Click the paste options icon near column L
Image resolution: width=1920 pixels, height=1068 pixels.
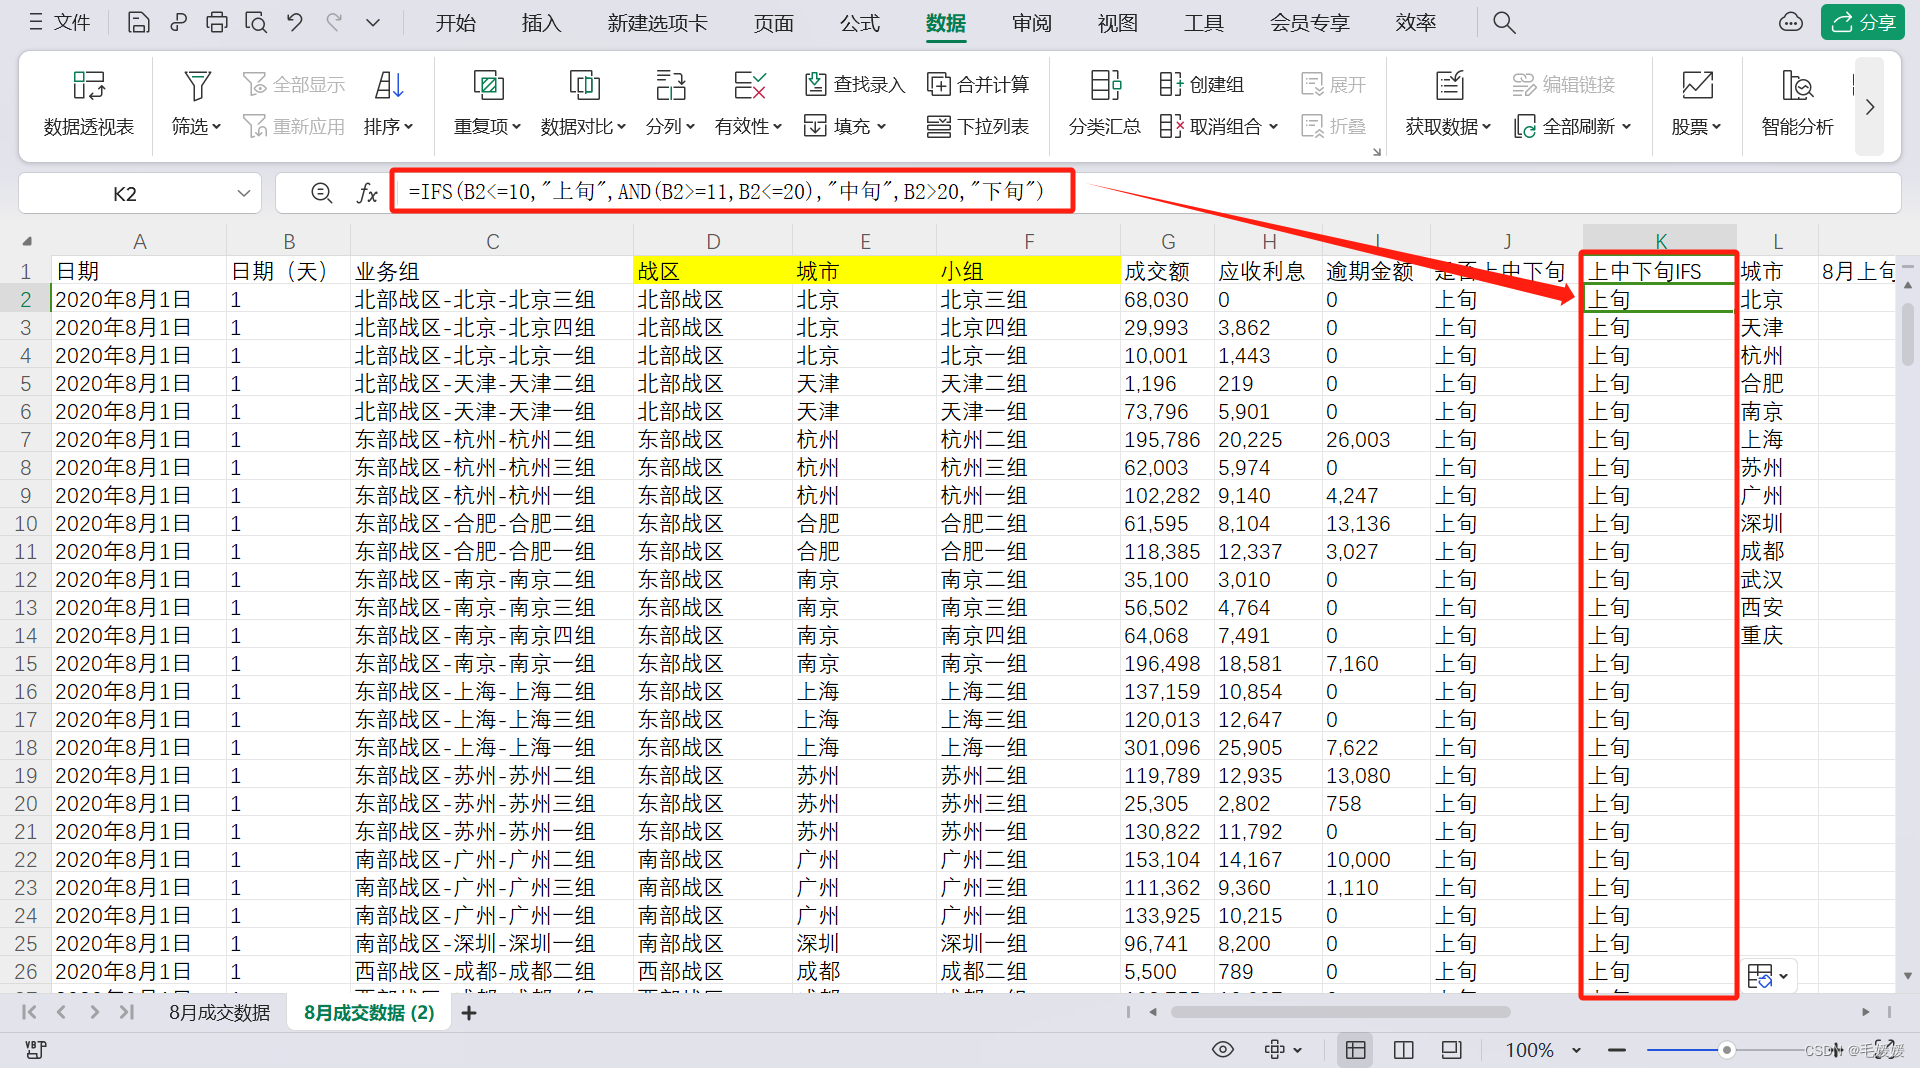coord(1760,975)
